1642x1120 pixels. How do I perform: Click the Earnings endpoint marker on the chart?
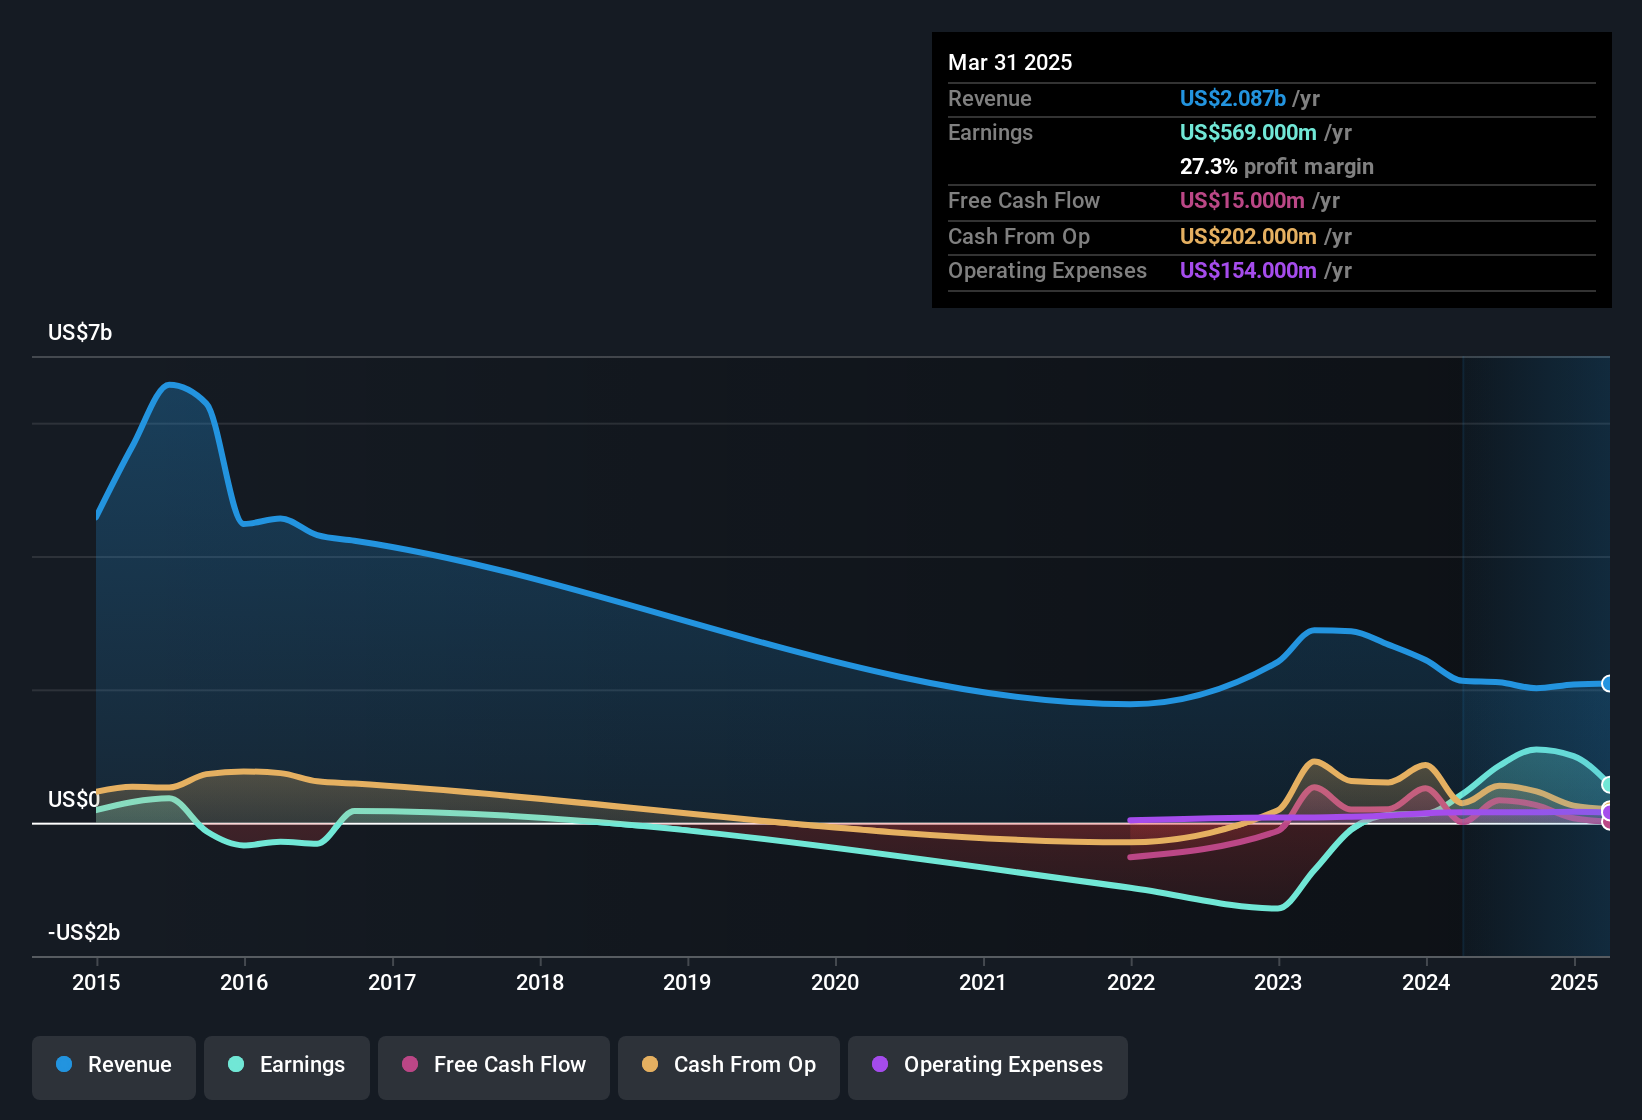1607,785
